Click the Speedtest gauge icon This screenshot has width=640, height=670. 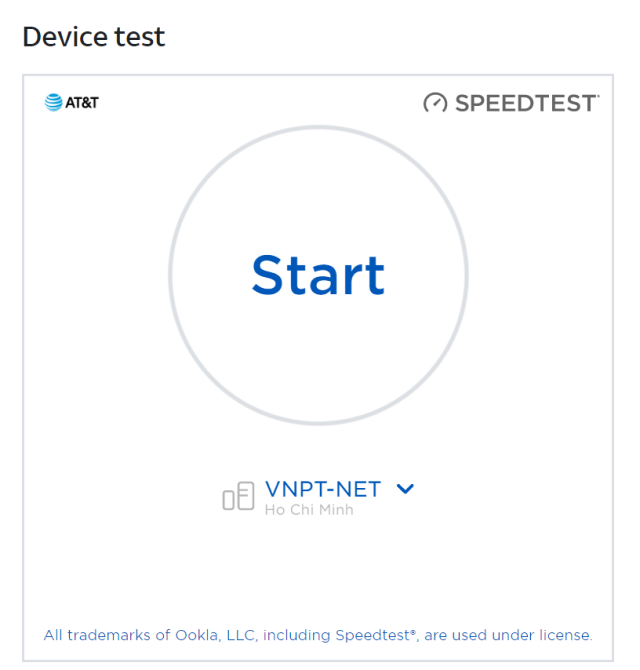435,103
